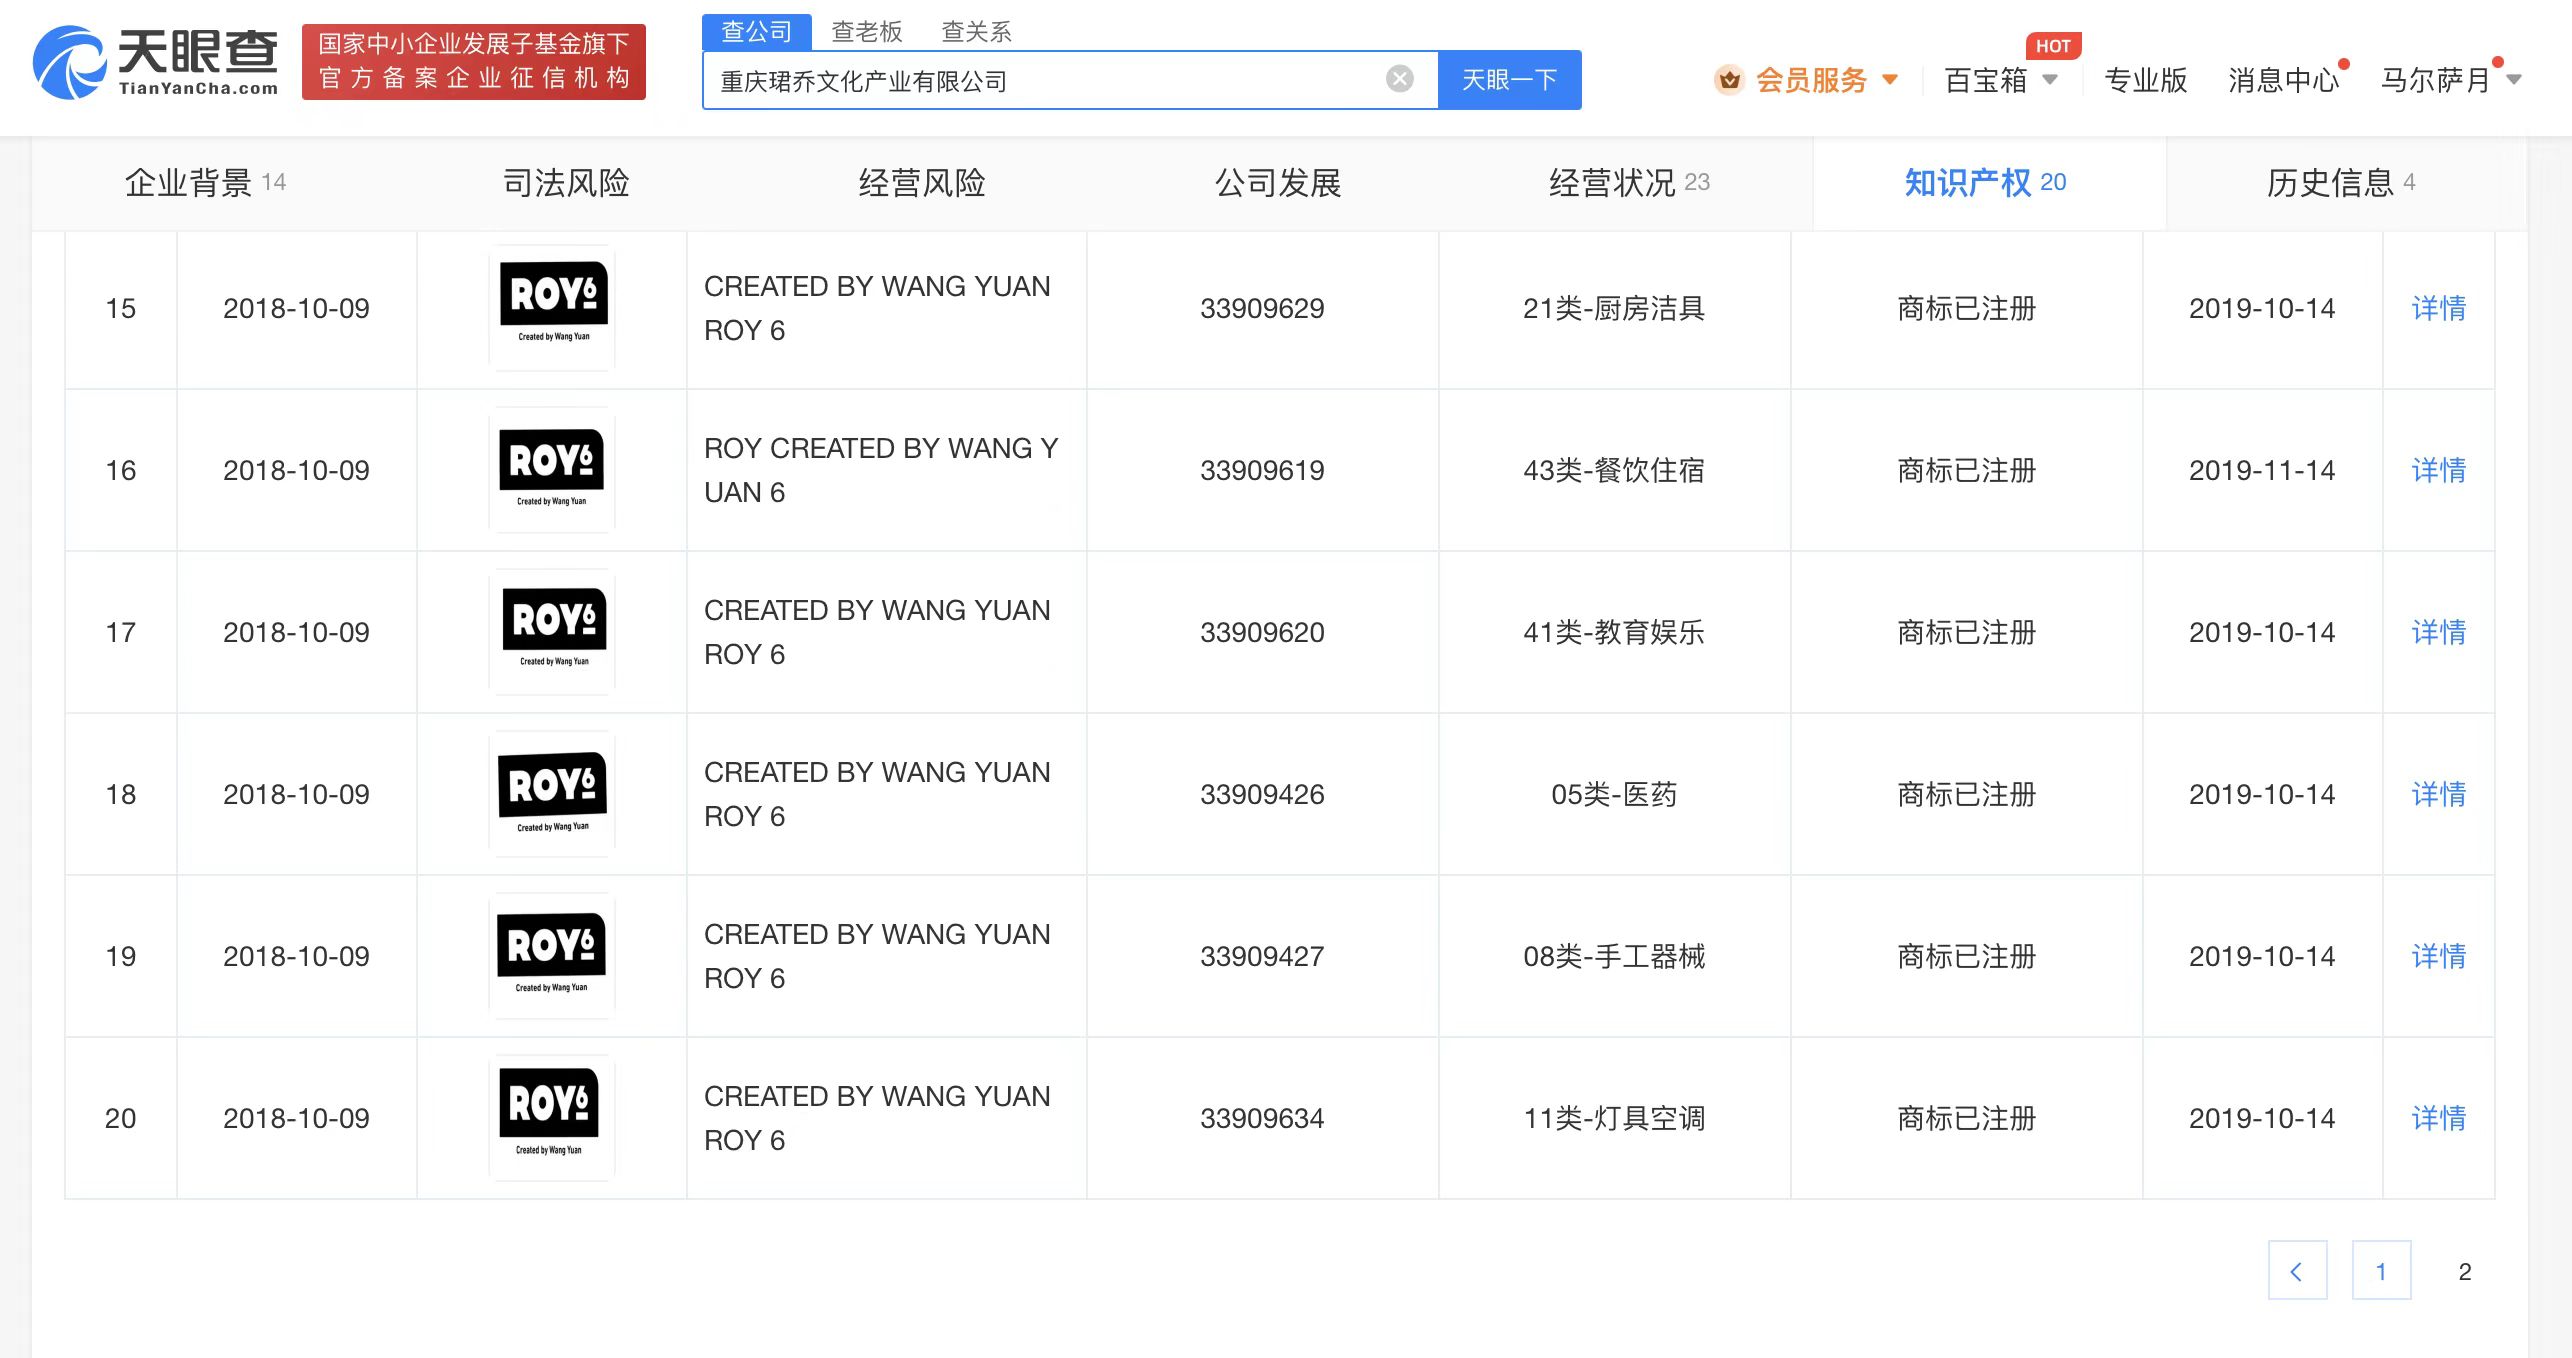Viewport: 2572px width, 1358px height.
Task: Click category 21类-厨房洁具
Action: [1614, 308]
